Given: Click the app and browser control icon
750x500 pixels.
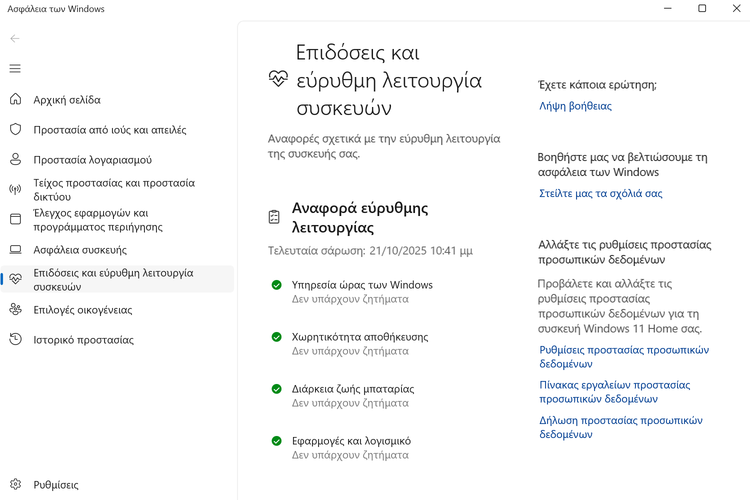Looking at the screenshot, I should (x=15, y=220).
